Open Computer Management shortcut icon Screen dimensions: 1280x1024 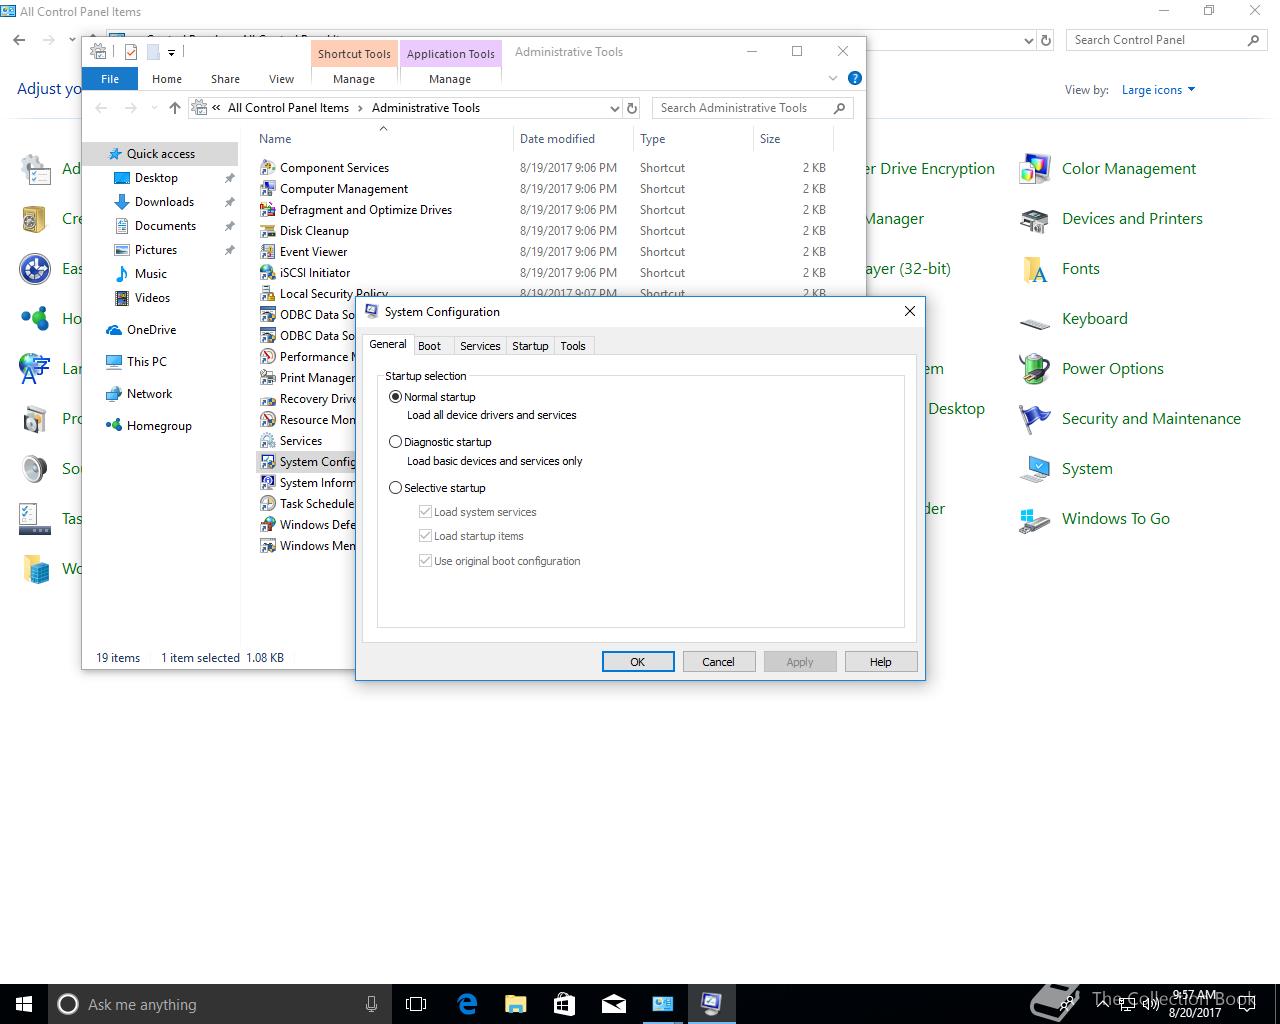coord(267,189)
